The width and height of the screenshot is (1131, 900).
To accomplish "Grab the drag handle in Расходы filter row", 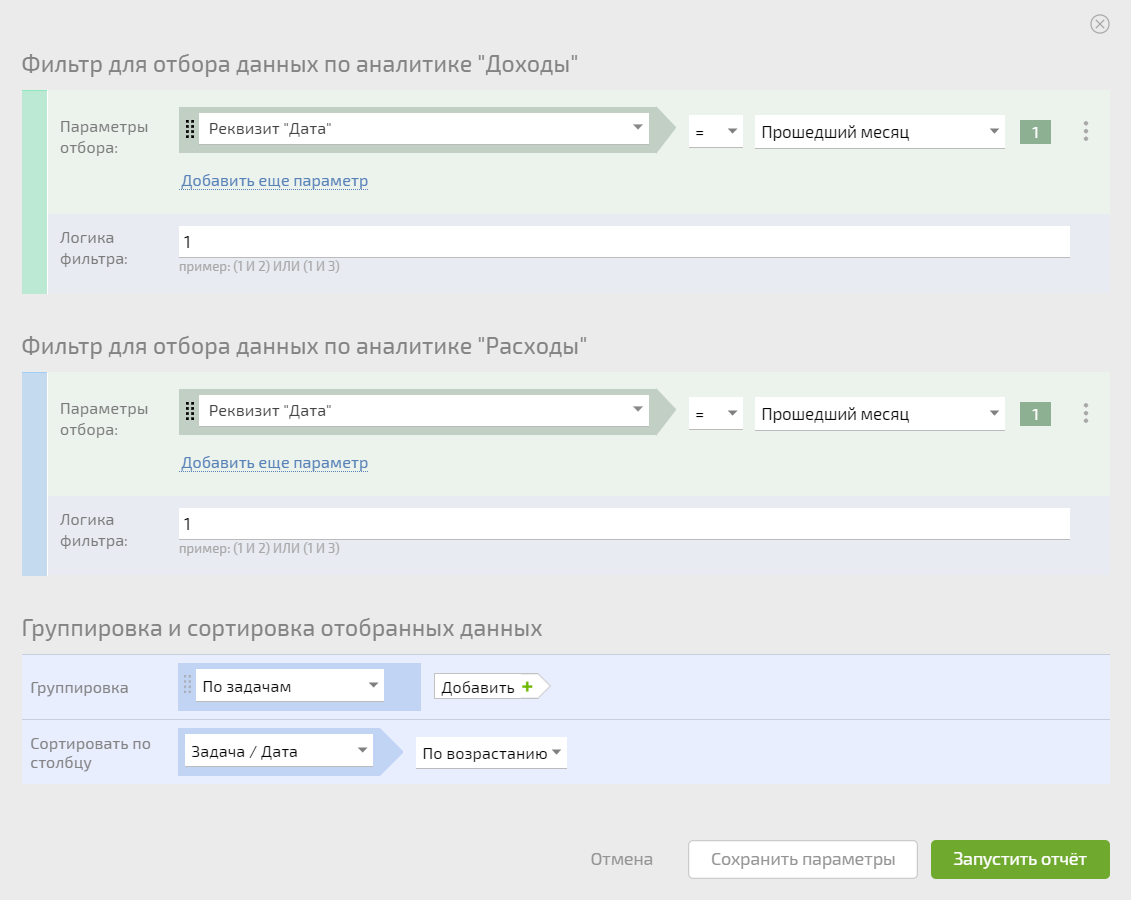I will pos(190,411).
